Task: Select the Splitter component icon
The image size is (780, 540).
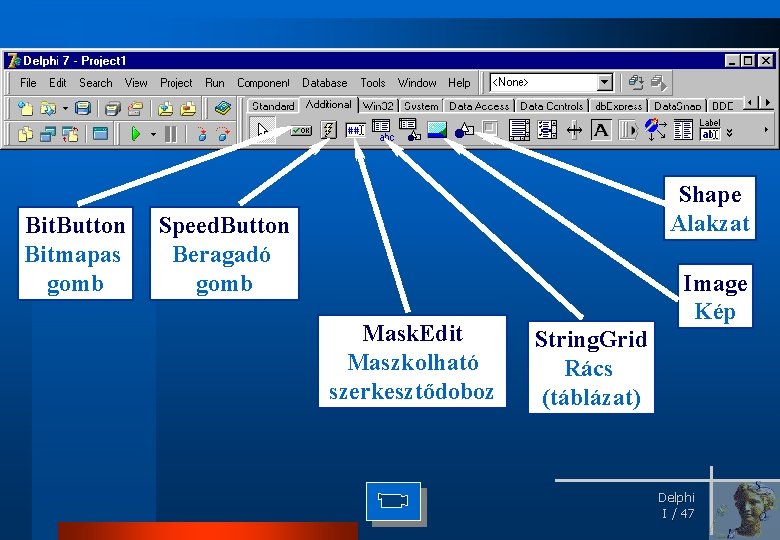Action: (574, 131)
